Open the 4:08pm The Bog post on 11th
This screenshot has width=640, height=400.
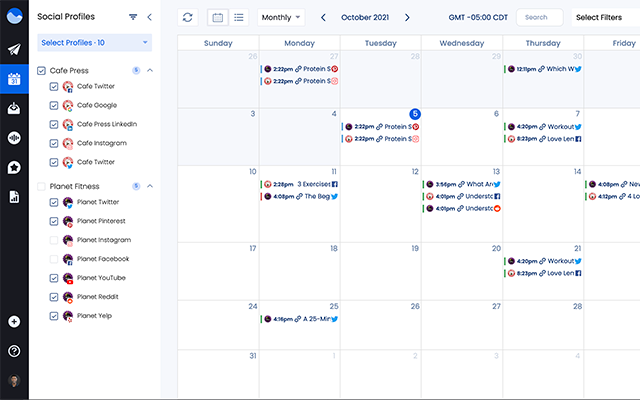coord(300,196)
